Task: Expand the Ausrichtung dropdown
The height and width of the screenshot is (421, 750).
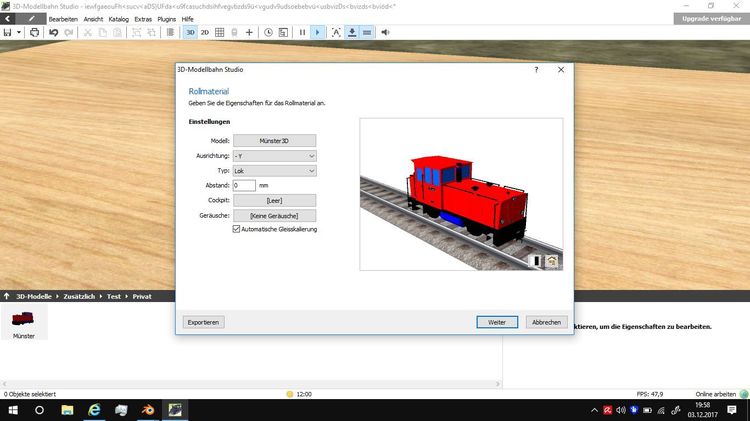Action: tap(274, 156)
